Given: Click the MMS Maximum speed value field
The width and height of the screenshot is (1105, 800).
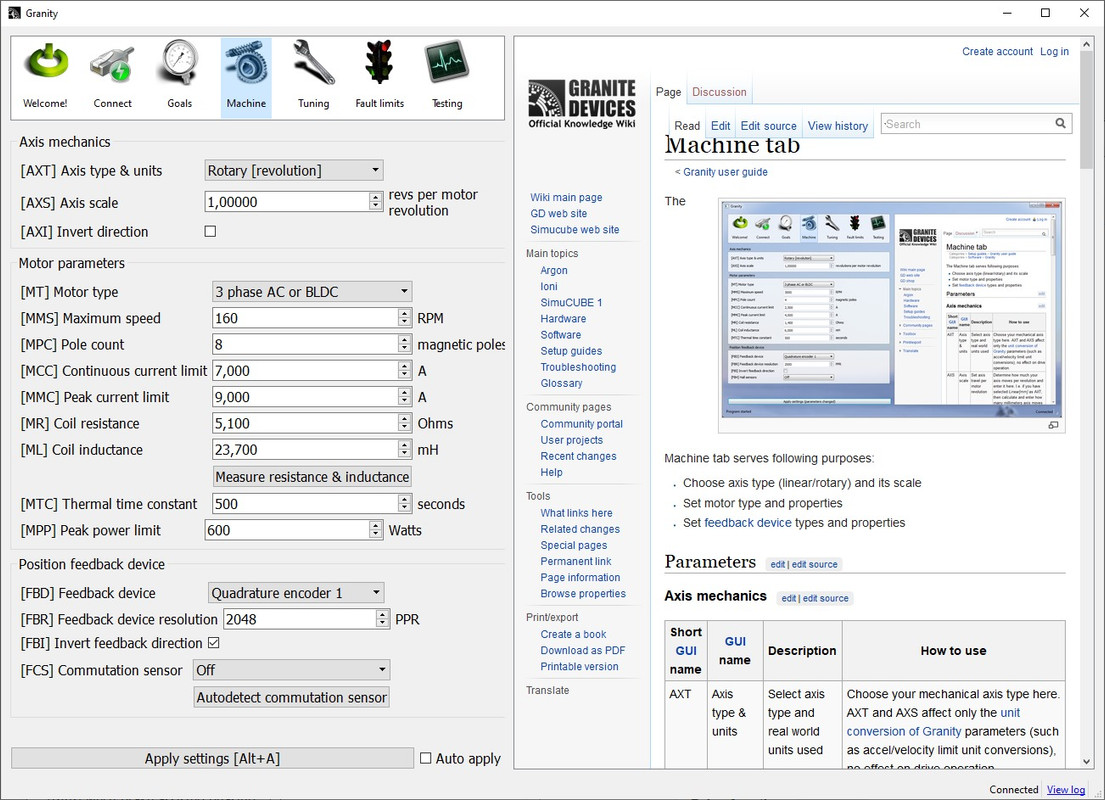Looking at the screenshot, I should (x=305, y=318).
